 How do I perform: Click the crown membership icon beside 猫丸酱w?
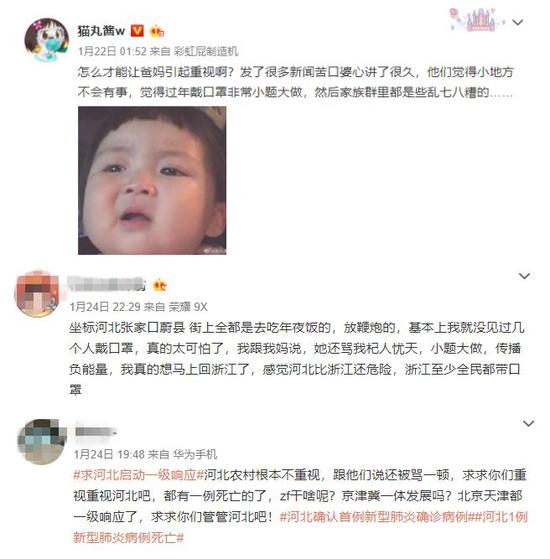click(x=157, y=31)
